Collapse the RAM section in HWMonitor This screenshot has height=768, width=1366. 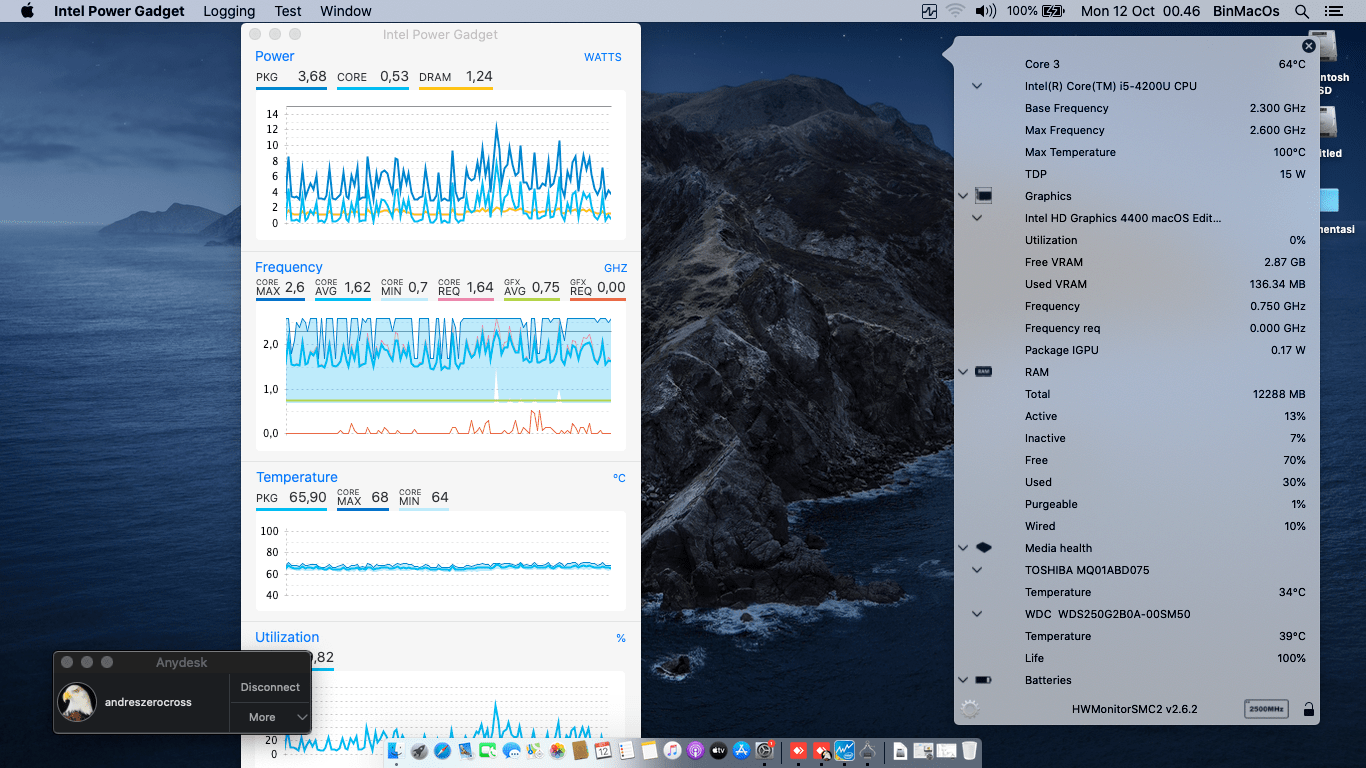[x=962, y=371]
